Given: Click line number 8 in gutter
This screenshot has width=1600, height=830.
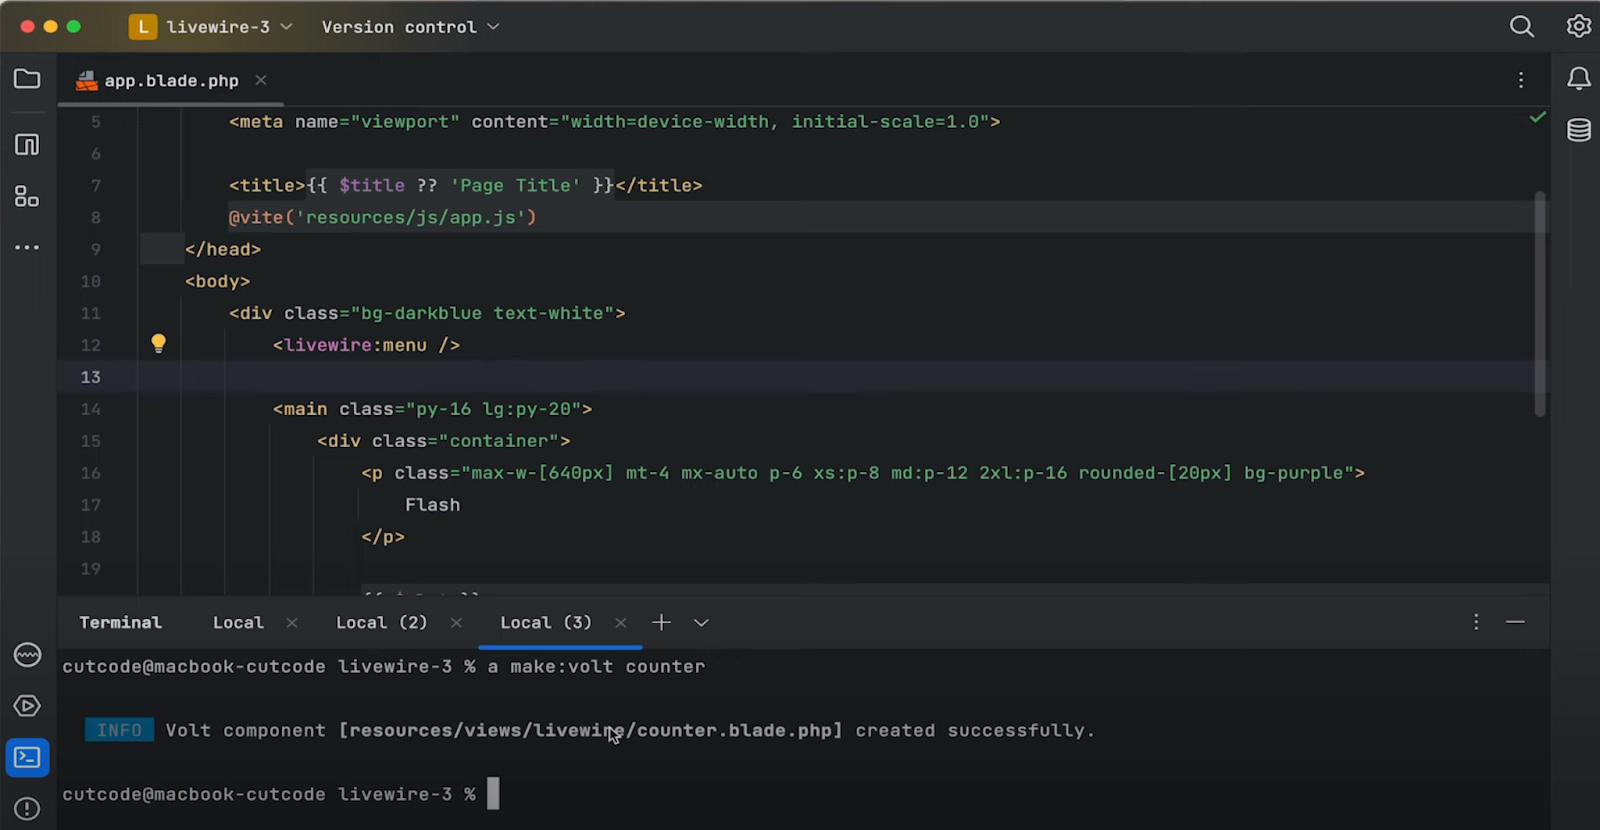Looking at the screenshot, I should pyautogui.click(x=96, y=218).
